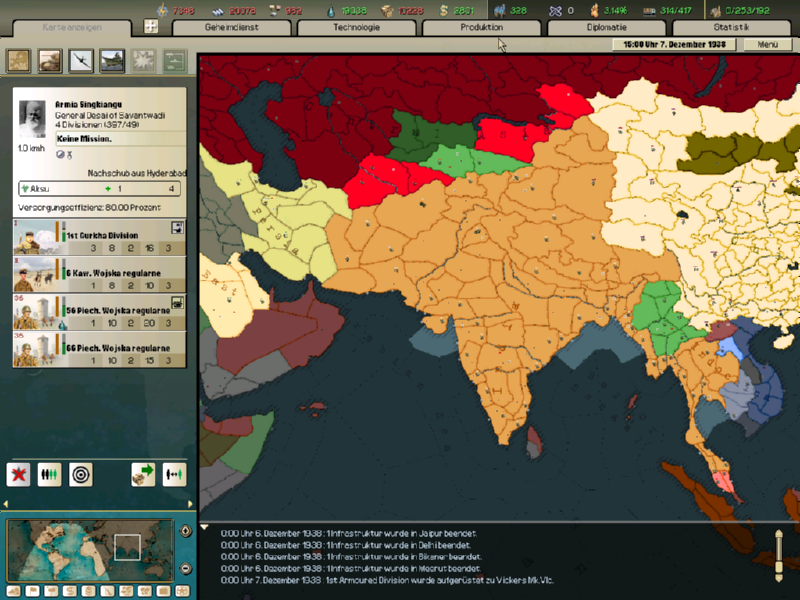Click the split army button
The image size is (800, 600).
pyautogui.click(x=174, y=474)
